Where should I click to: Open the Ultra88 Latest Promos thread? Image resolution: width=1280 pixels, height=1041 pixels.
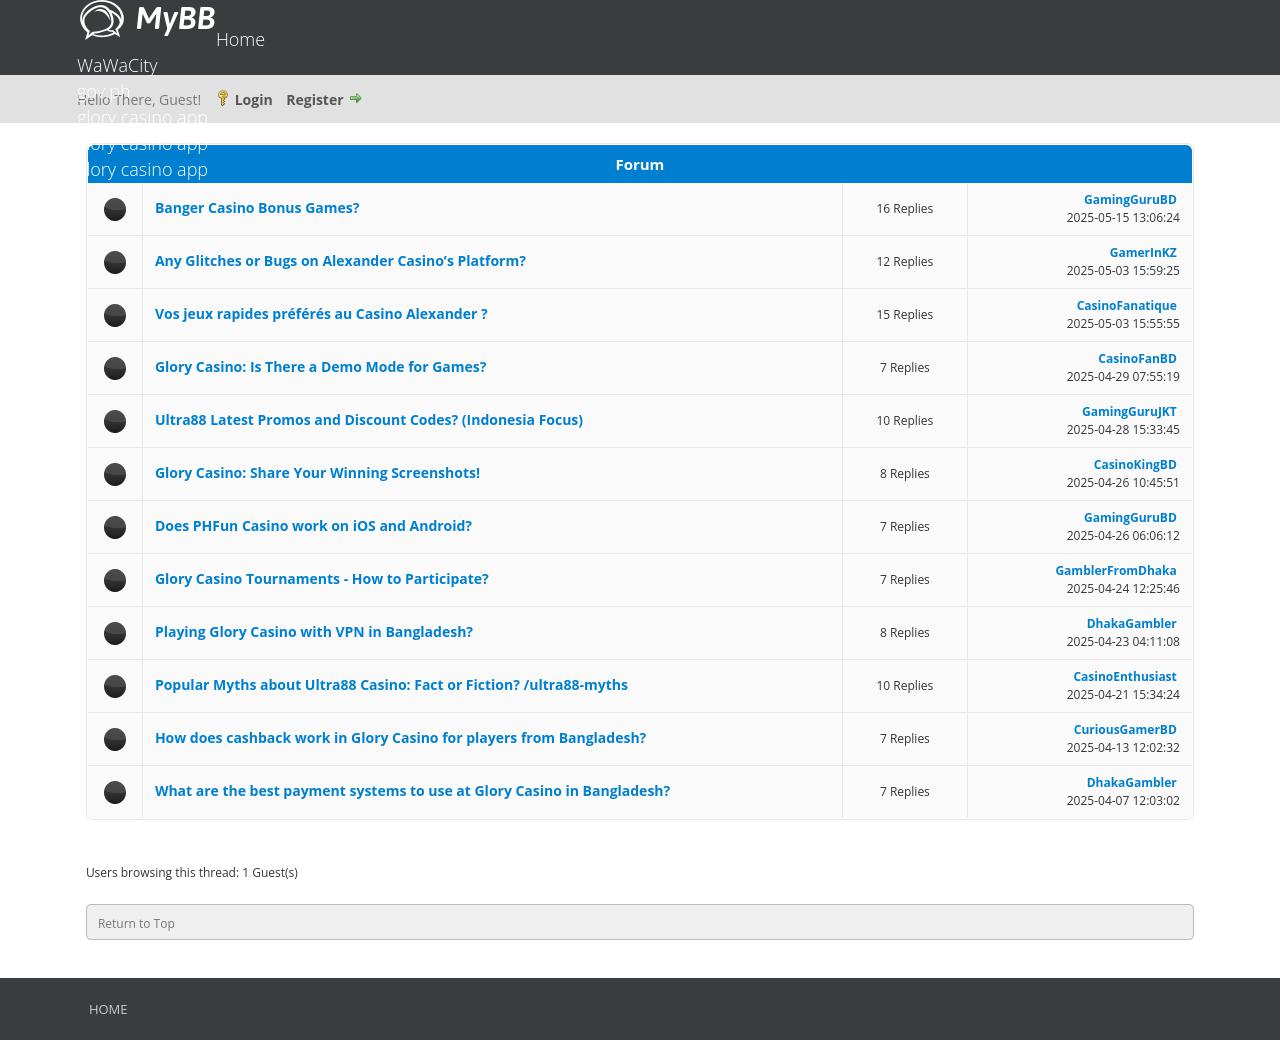coord(368,420)
